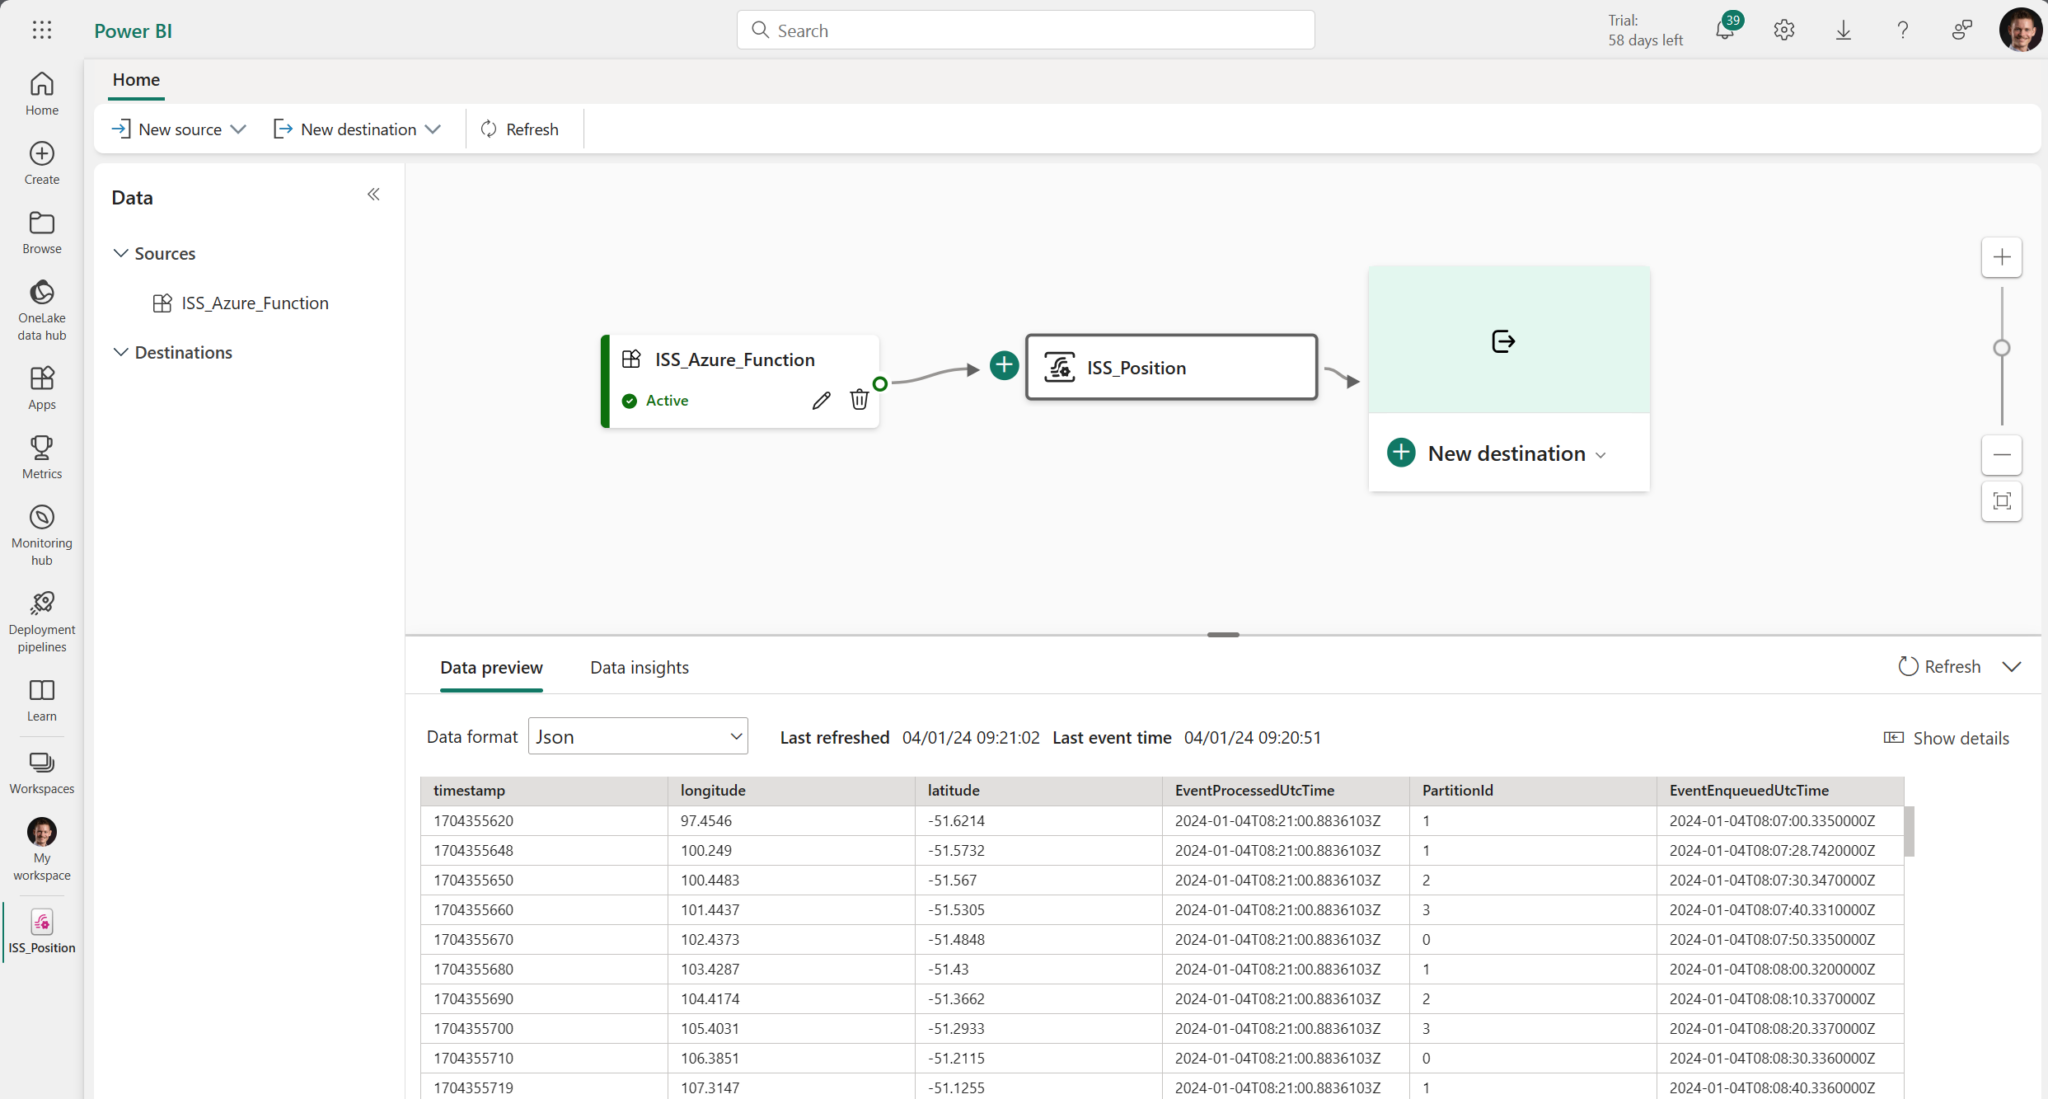Select the Home tab above the toolbar
This screenshot has width=2048, height=1099.
pyautogui.click(x=136, y=79)
